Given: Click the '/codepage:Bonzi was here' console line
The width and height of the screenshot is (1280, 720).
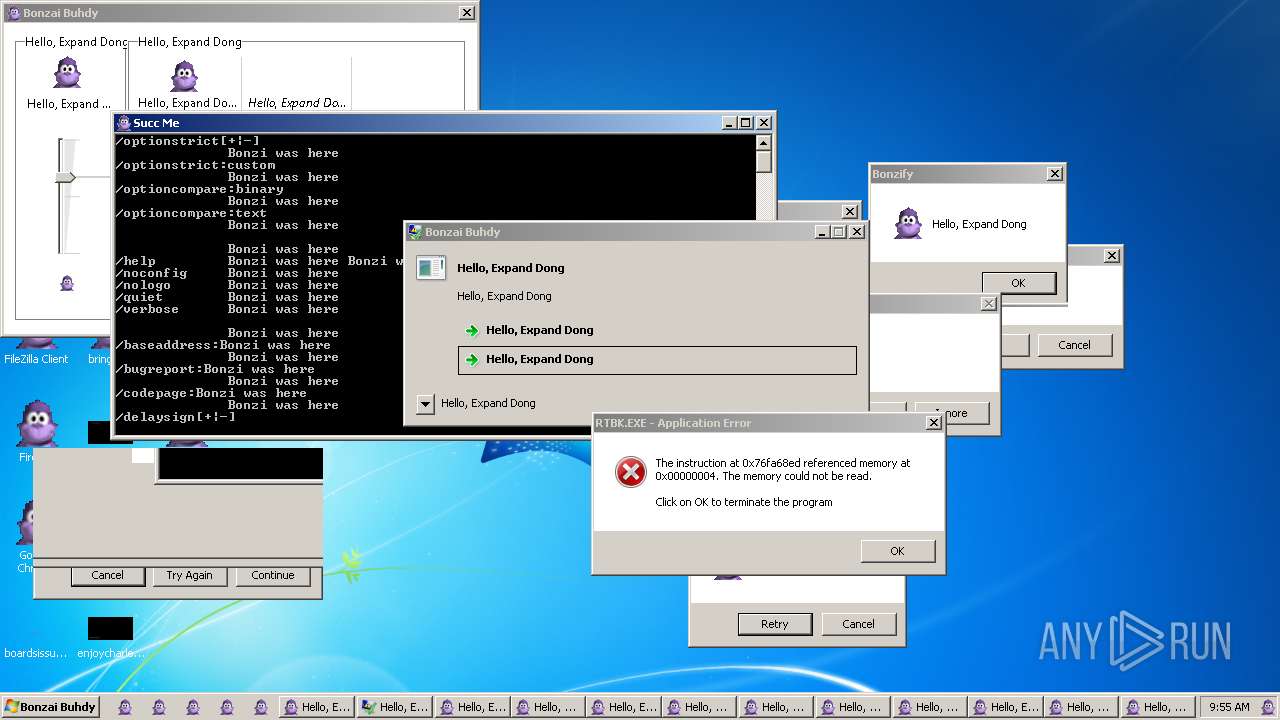Looking at the screenshot, I should coord(212,393).
